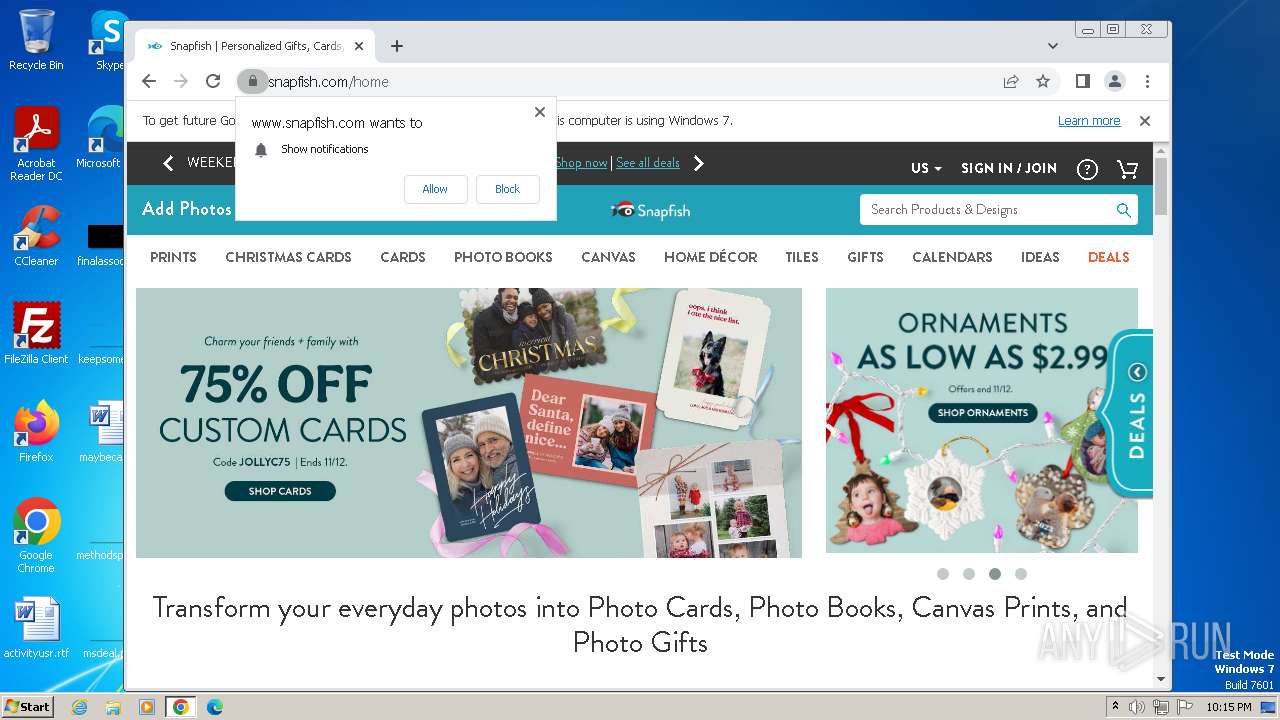Open site info lock icon
The height and width of the screenshot is (720, 1280).
pos(253,81)
